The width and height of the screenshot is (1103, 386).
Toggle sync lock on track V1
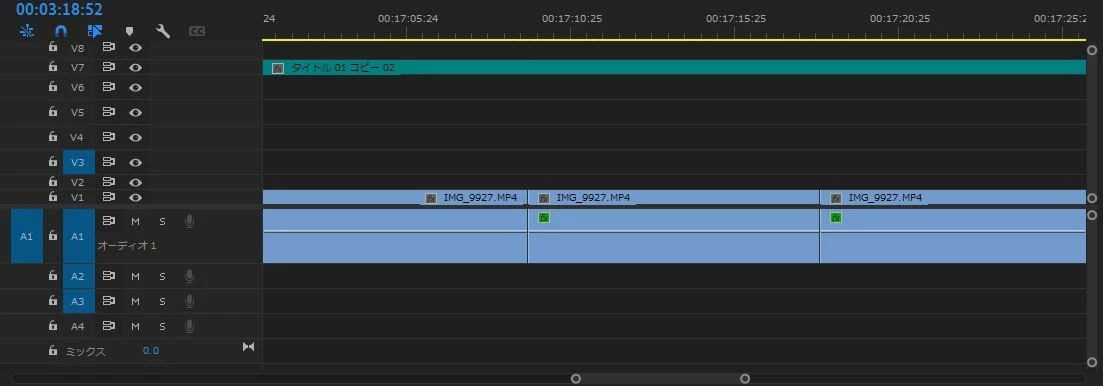109,197
